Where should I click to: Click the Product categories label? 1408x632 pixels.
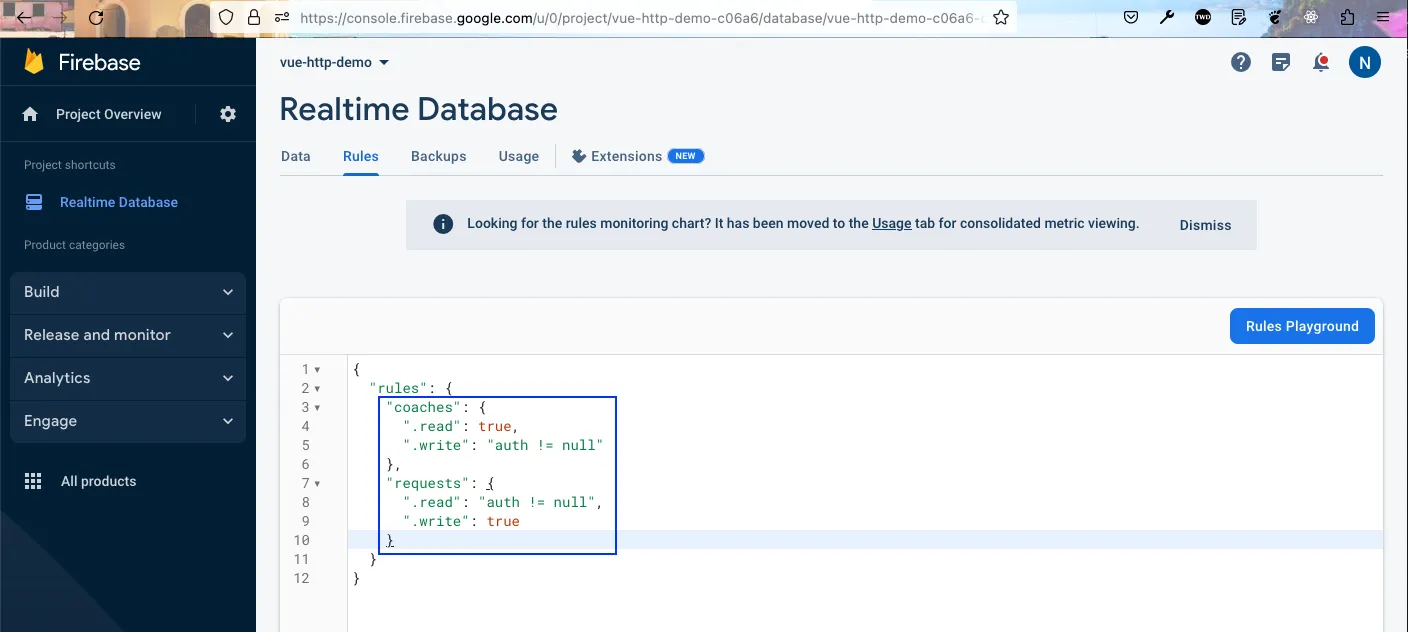(x=74, y=245)
